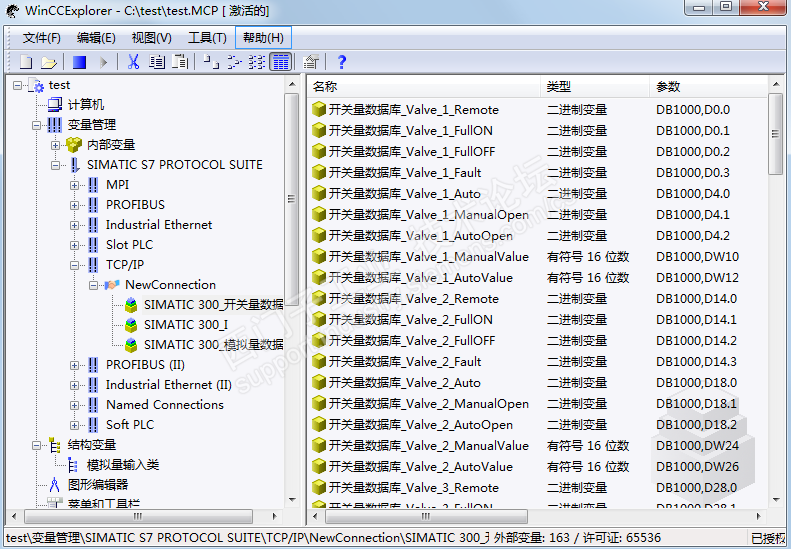Select the 开关量数据库_Valve_1_ManualOpen tag

tap(428, 214)
